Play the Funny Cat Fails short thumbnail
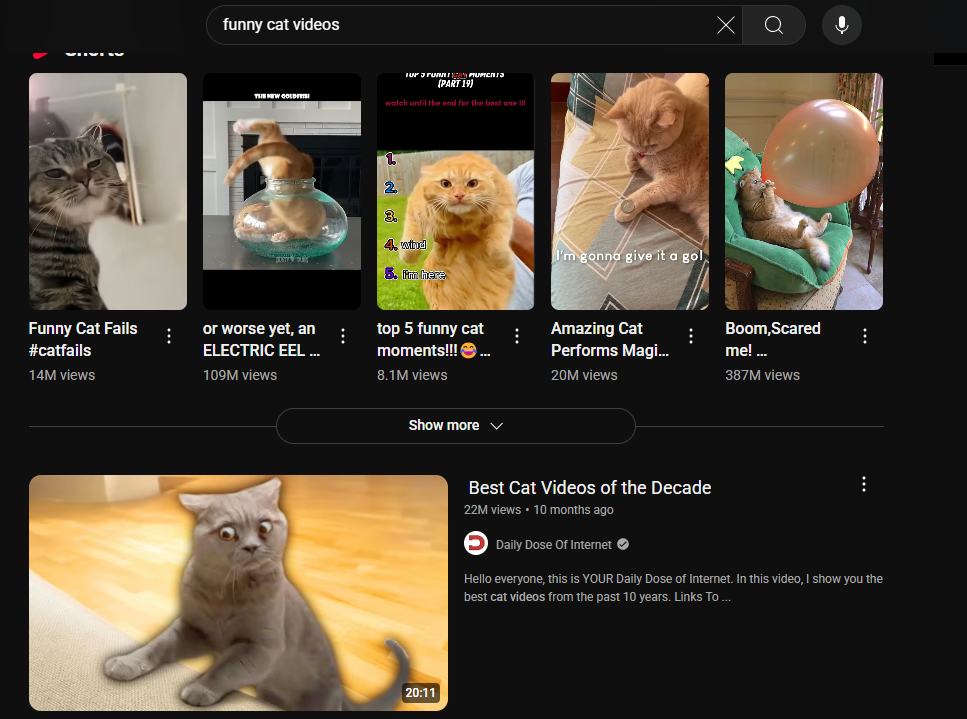967x719 pixels. click(108, 191)
